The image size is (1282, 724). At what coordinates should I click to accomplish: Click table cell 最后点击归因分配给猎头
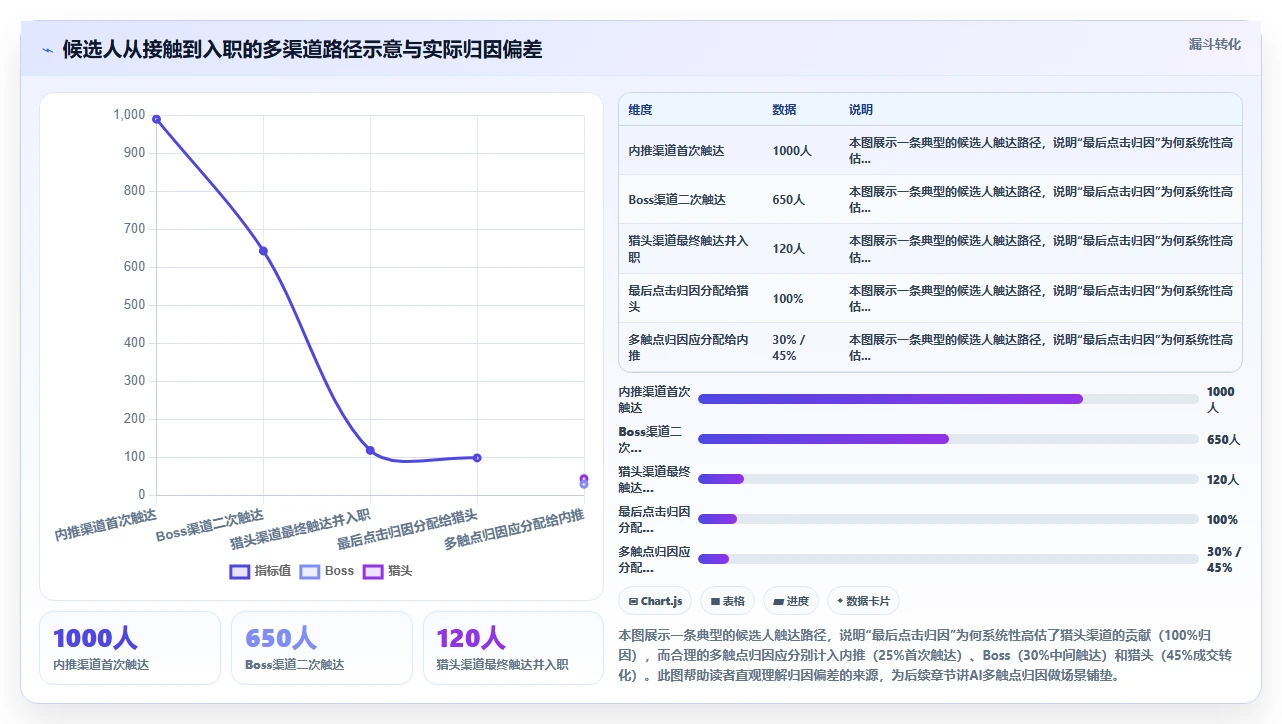(688, 298)
